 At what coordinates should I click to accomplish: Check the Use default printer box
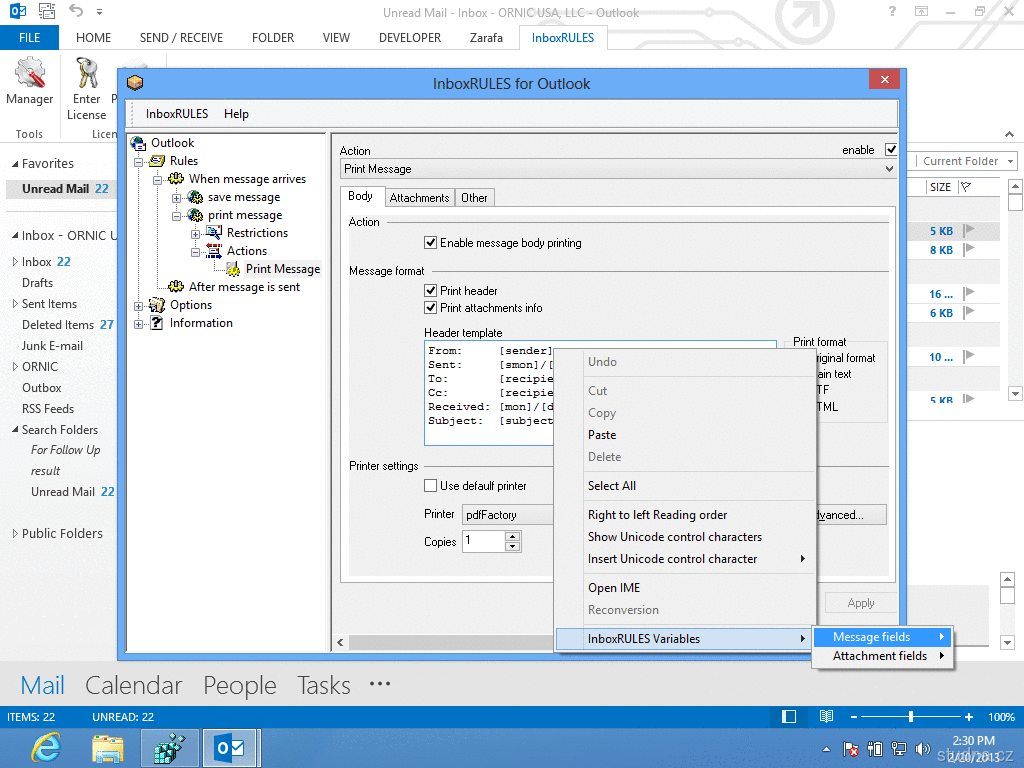coord(431,486)
